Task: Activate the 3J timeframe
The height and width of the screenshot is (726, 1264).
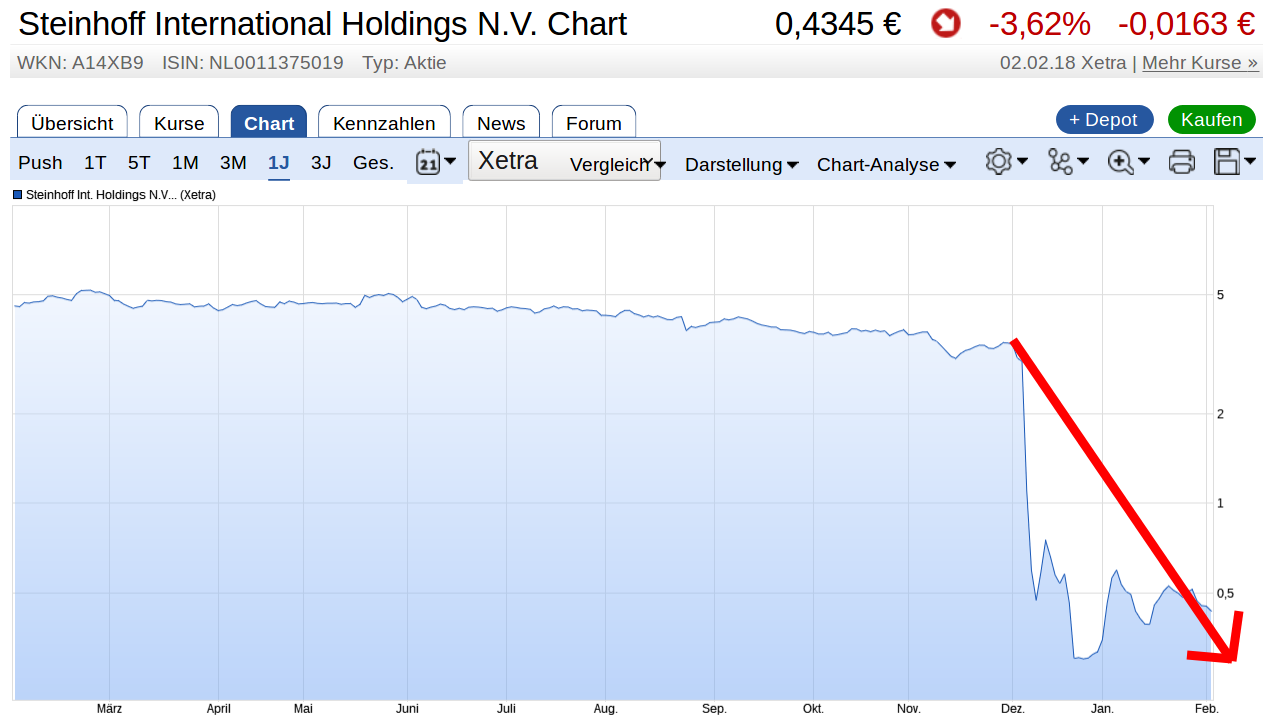Action: 321,162
